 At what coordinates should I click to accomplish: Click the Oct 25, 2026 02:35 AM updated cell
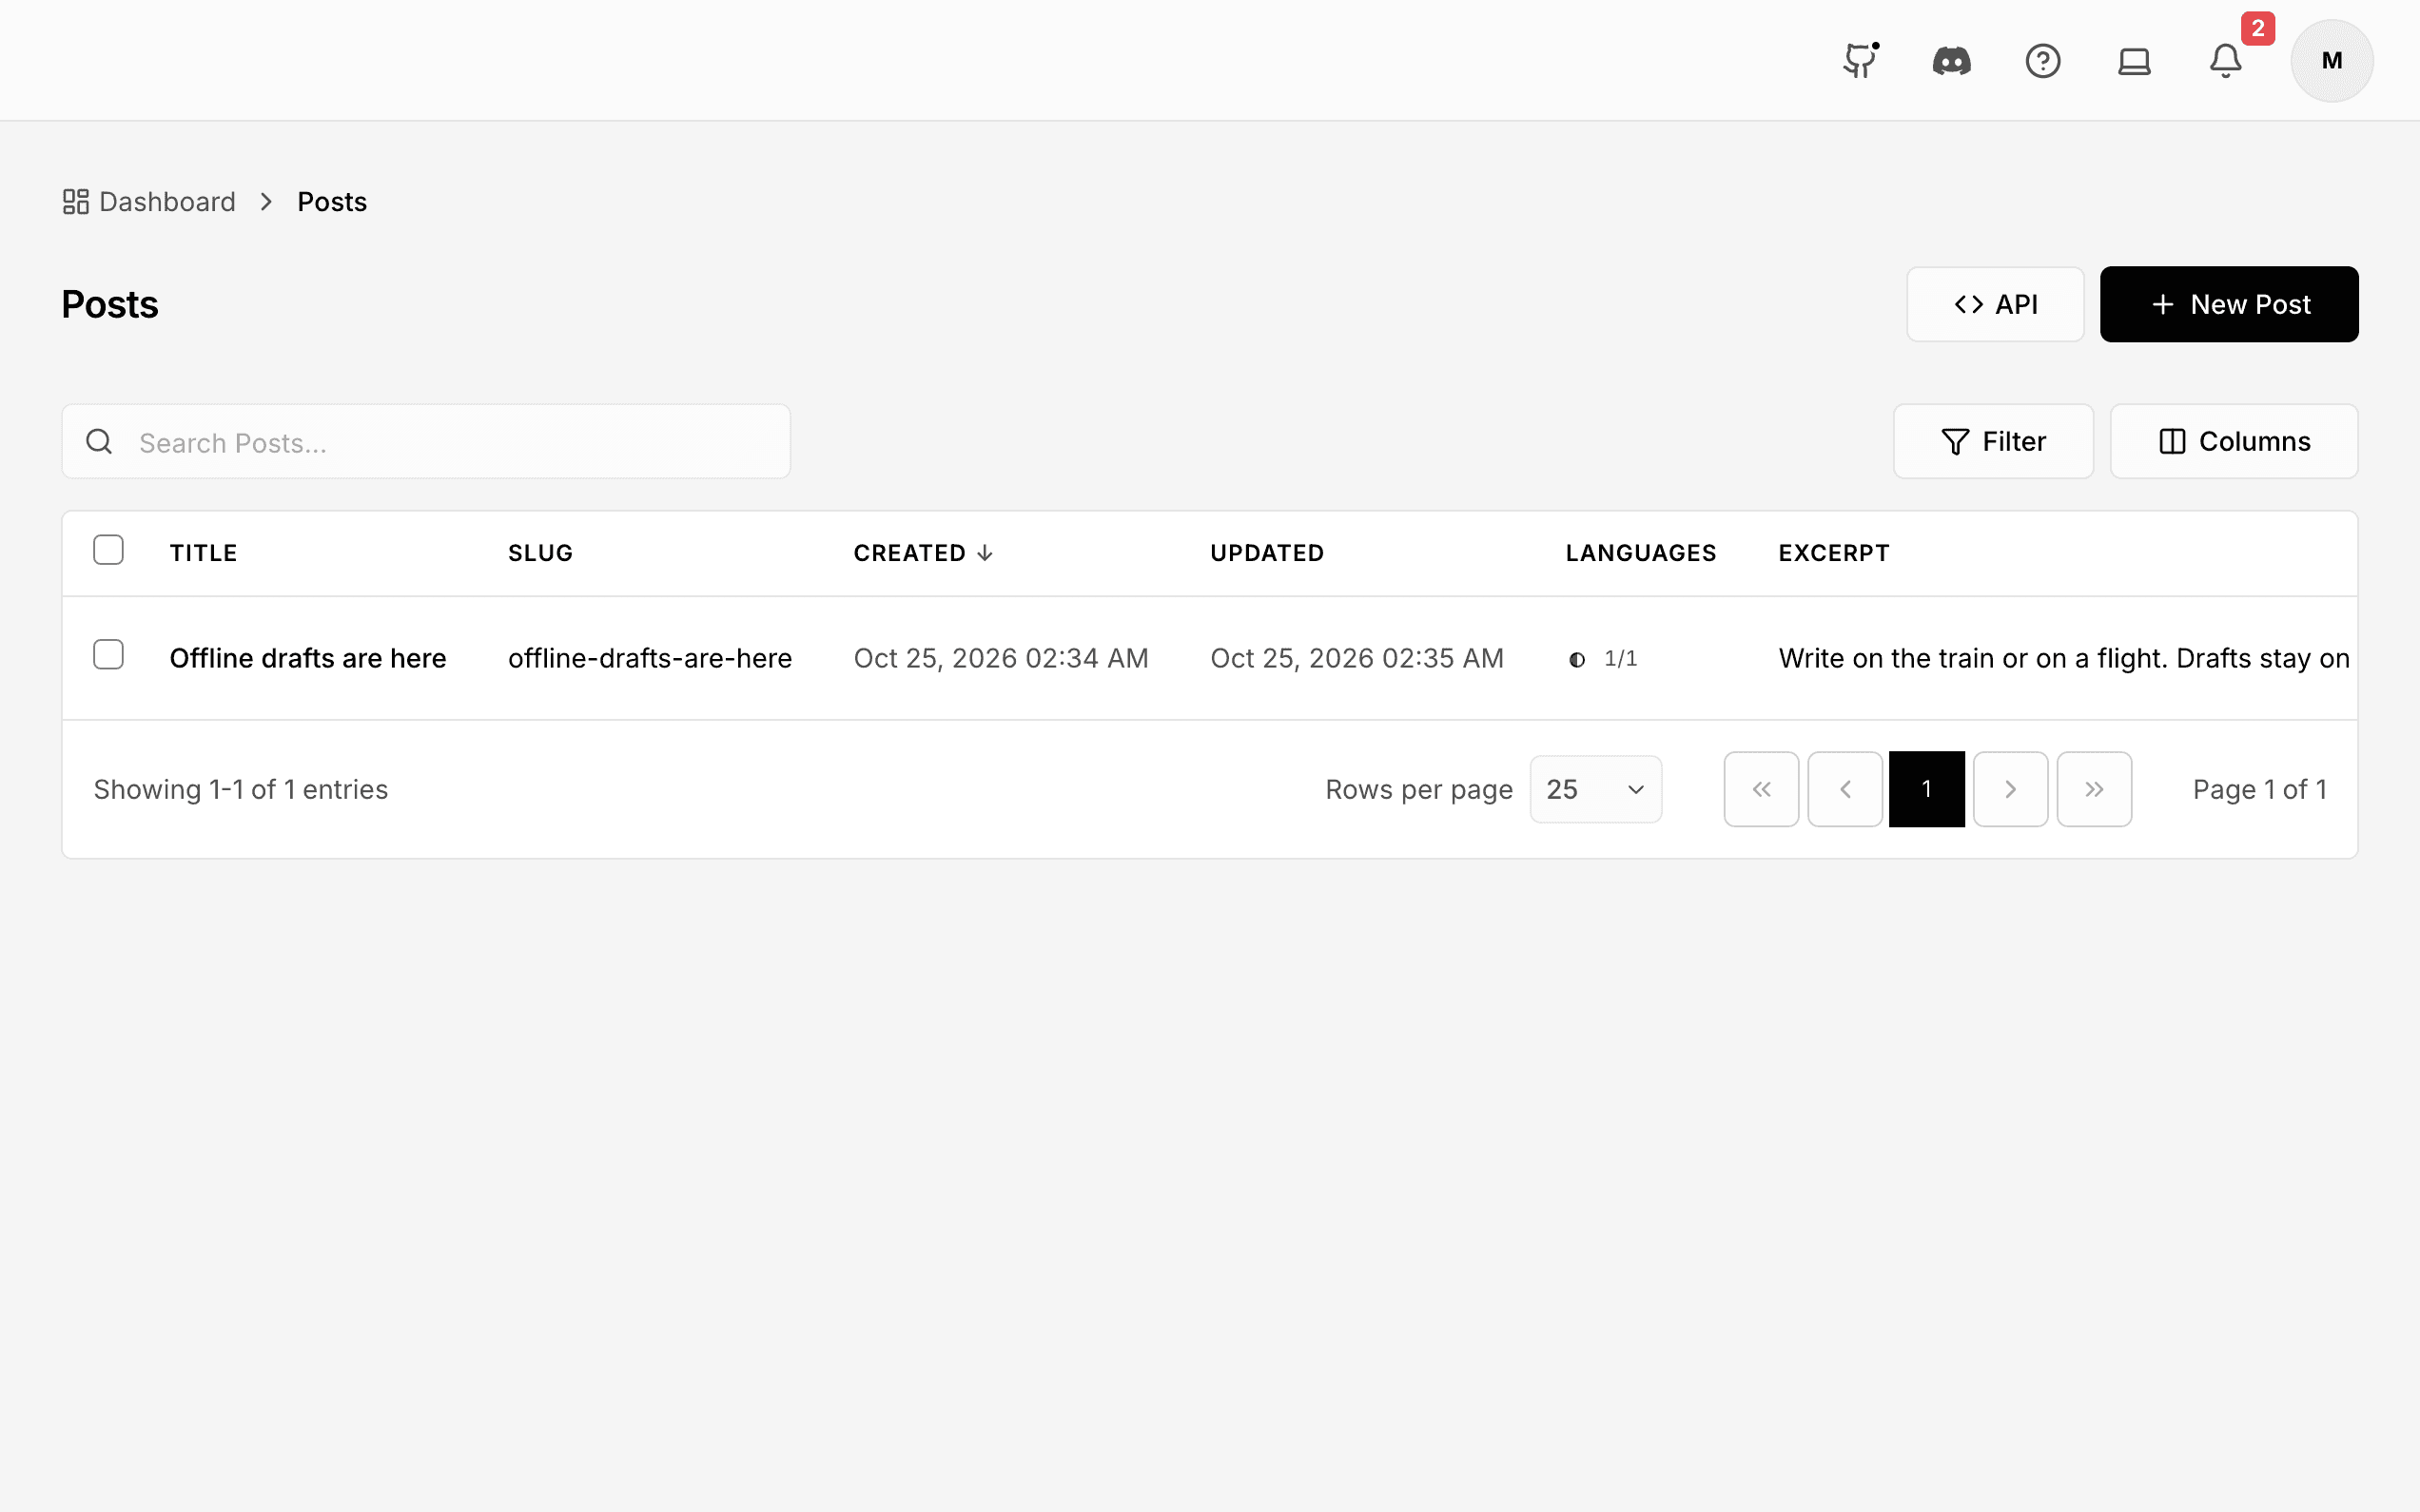tap(1357, 658)
